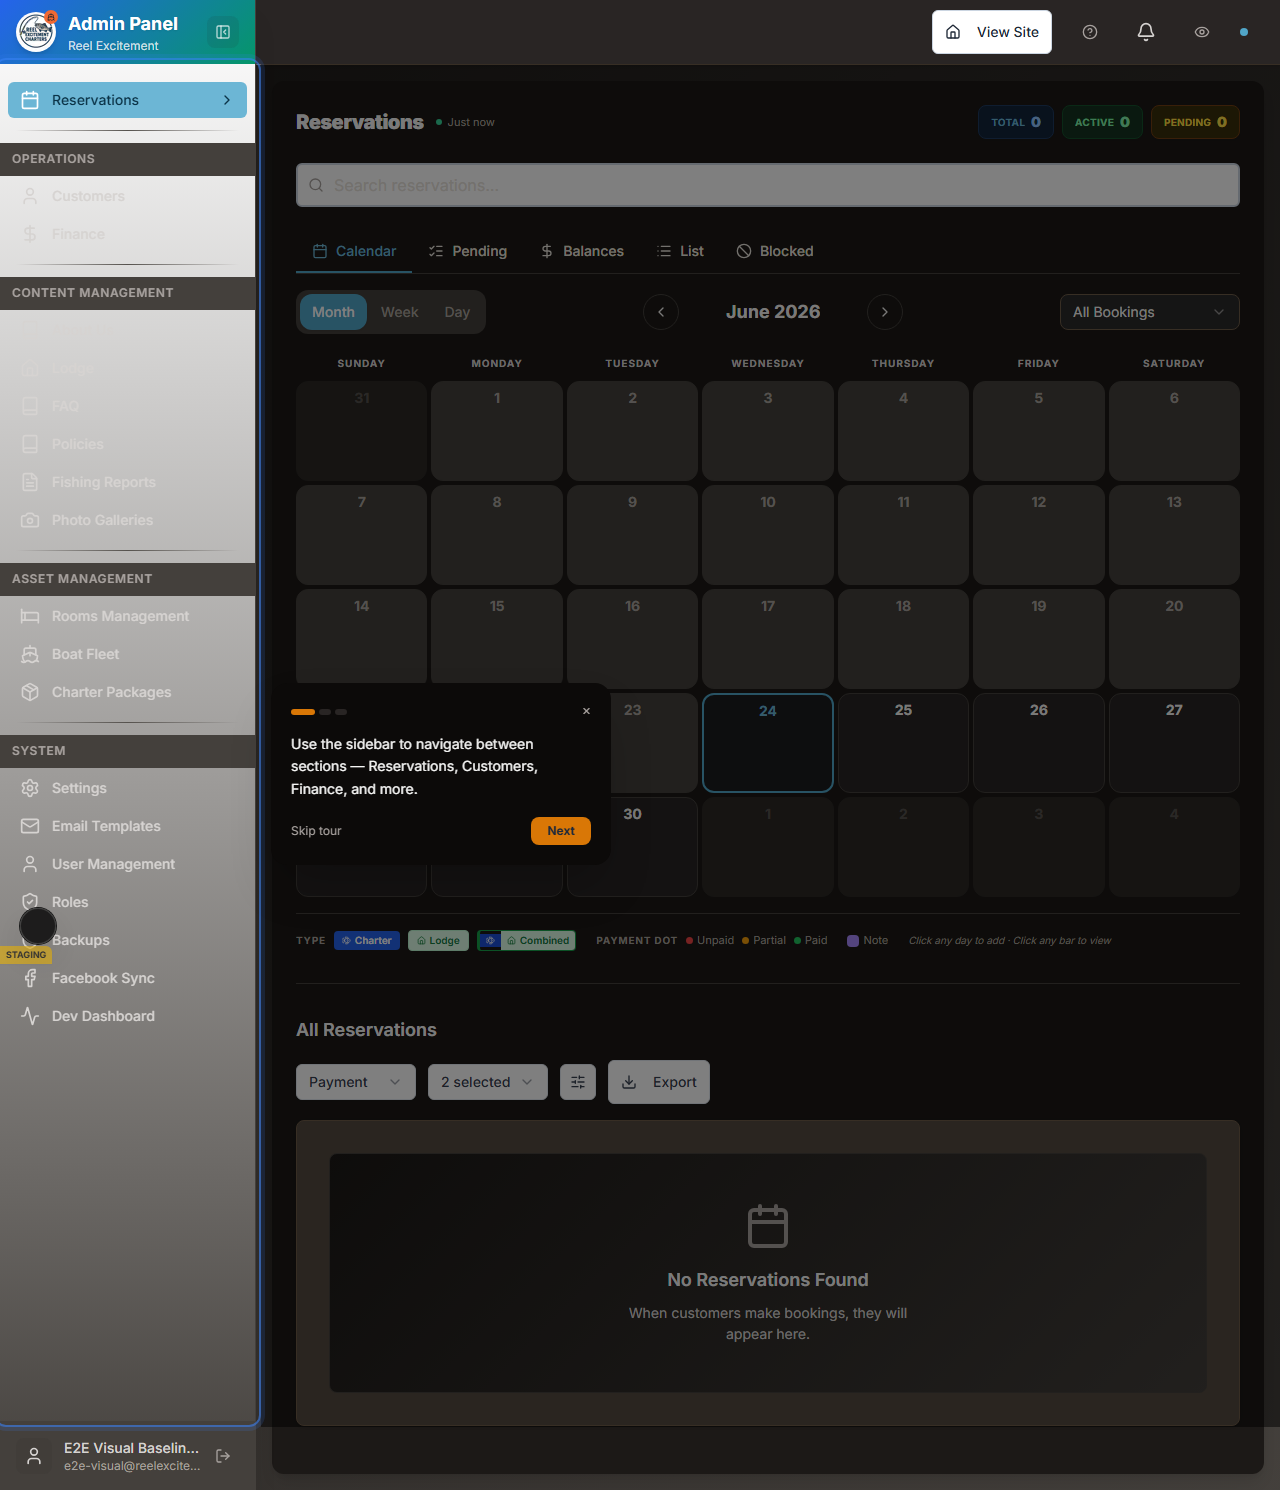This screenshot has width=1280, height=1490.
Task: Go to previous month arrow
Action: point(661,312)
